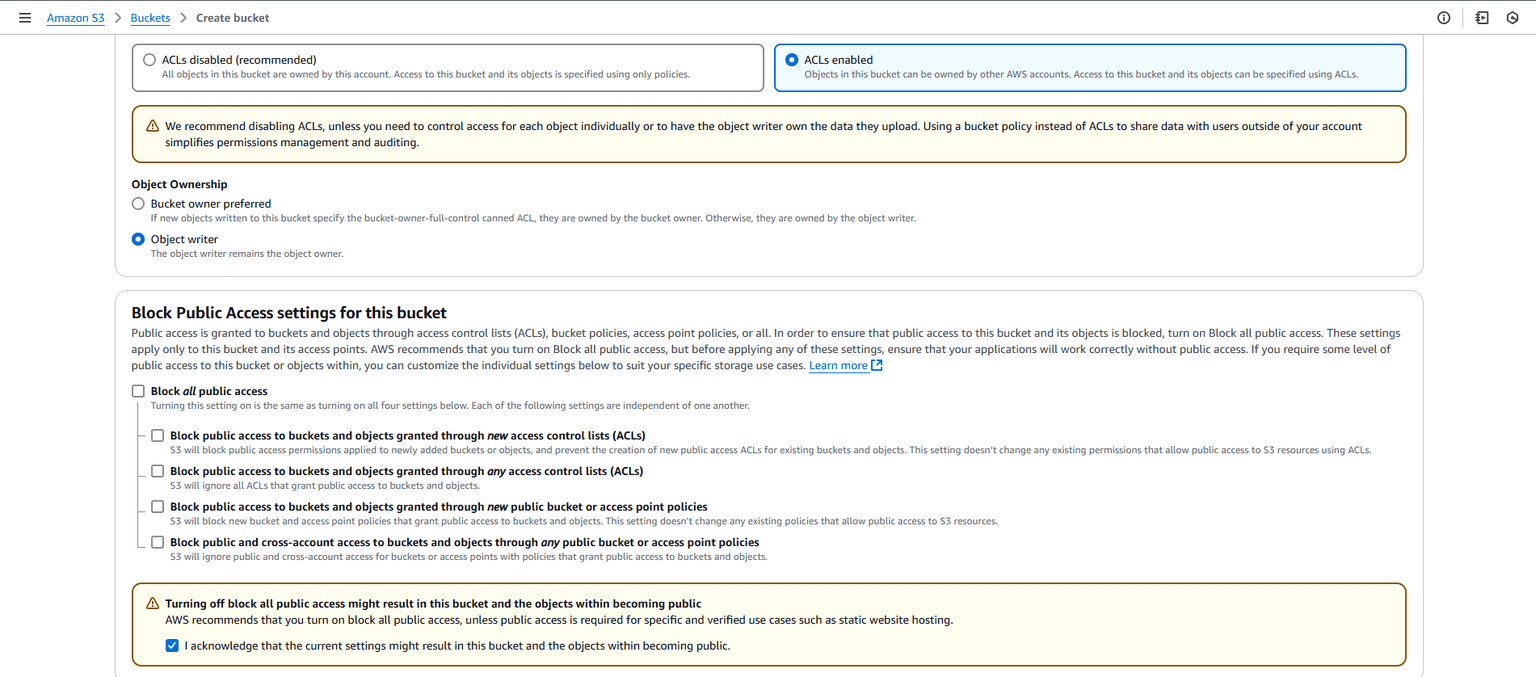Click external link icon beside Learn more

877,366
